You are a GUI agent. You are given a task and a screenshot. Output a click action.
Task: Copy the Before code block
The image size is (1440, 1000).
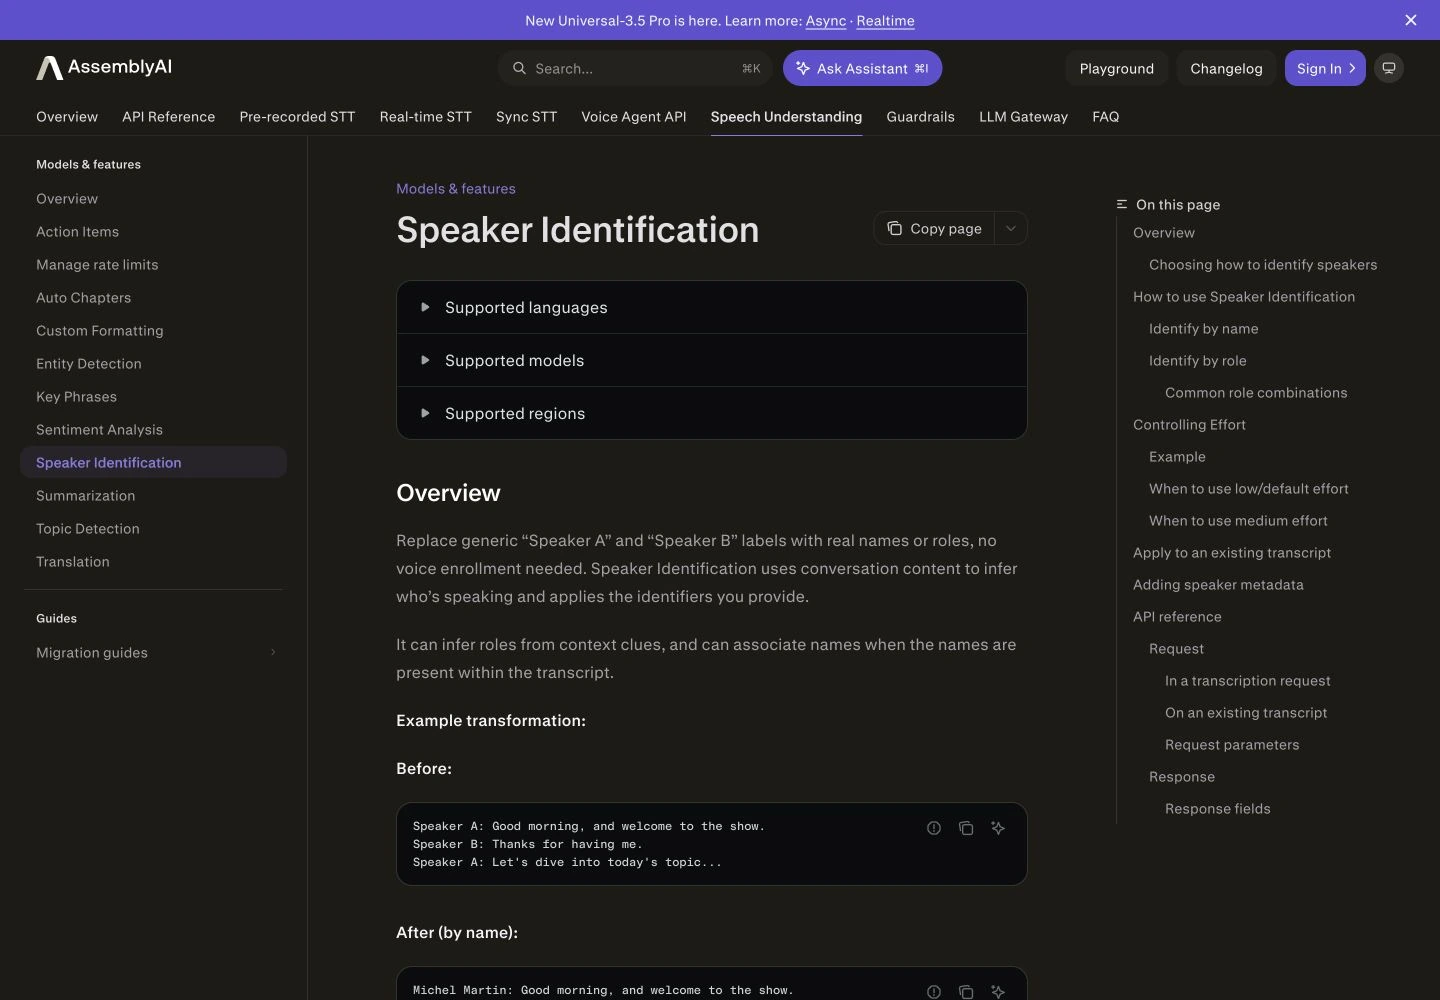(x=966, y=828)
